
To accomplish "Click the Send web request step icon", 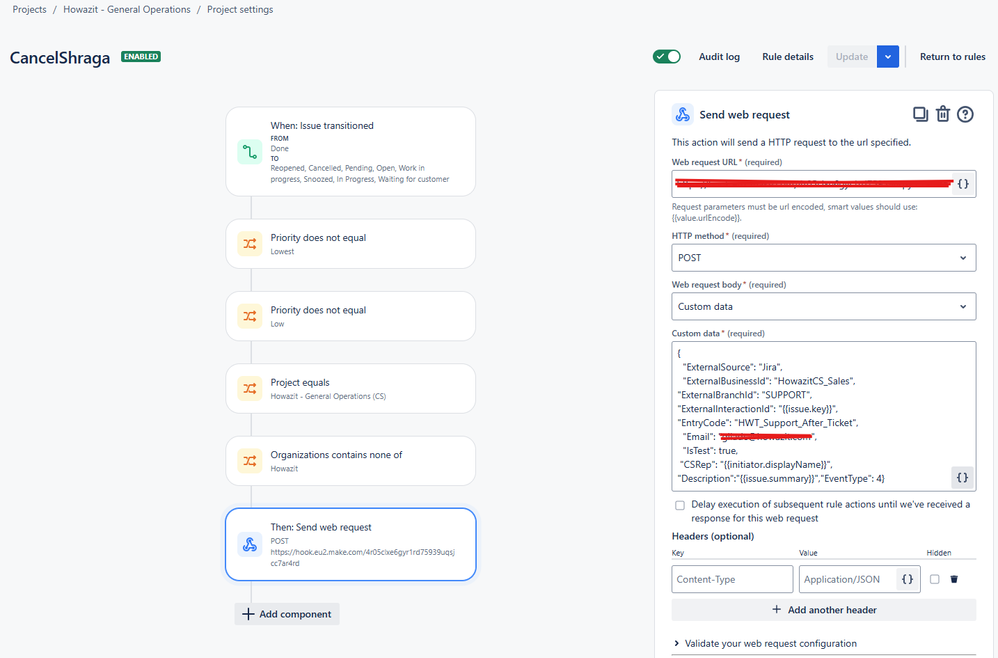I will pyautogui.click(x=250, y=544).
